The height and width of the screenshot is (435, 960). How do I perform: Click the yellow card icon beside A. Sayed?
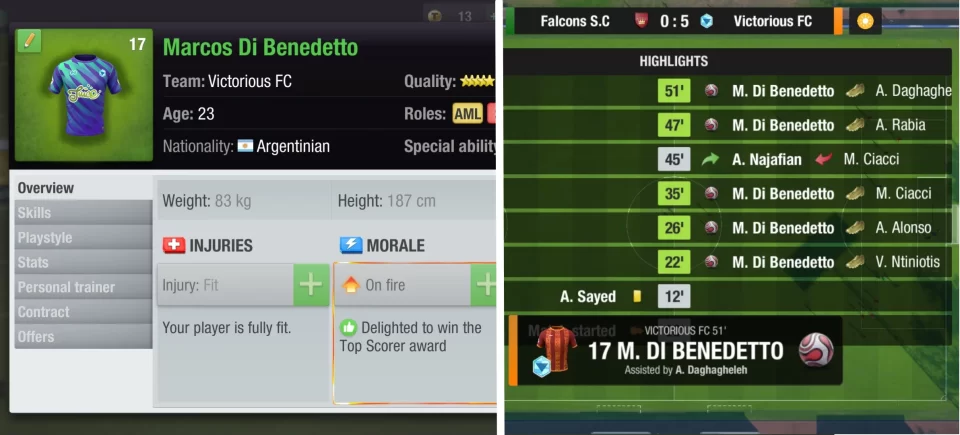pyautogui.click(x=637, y=297)
